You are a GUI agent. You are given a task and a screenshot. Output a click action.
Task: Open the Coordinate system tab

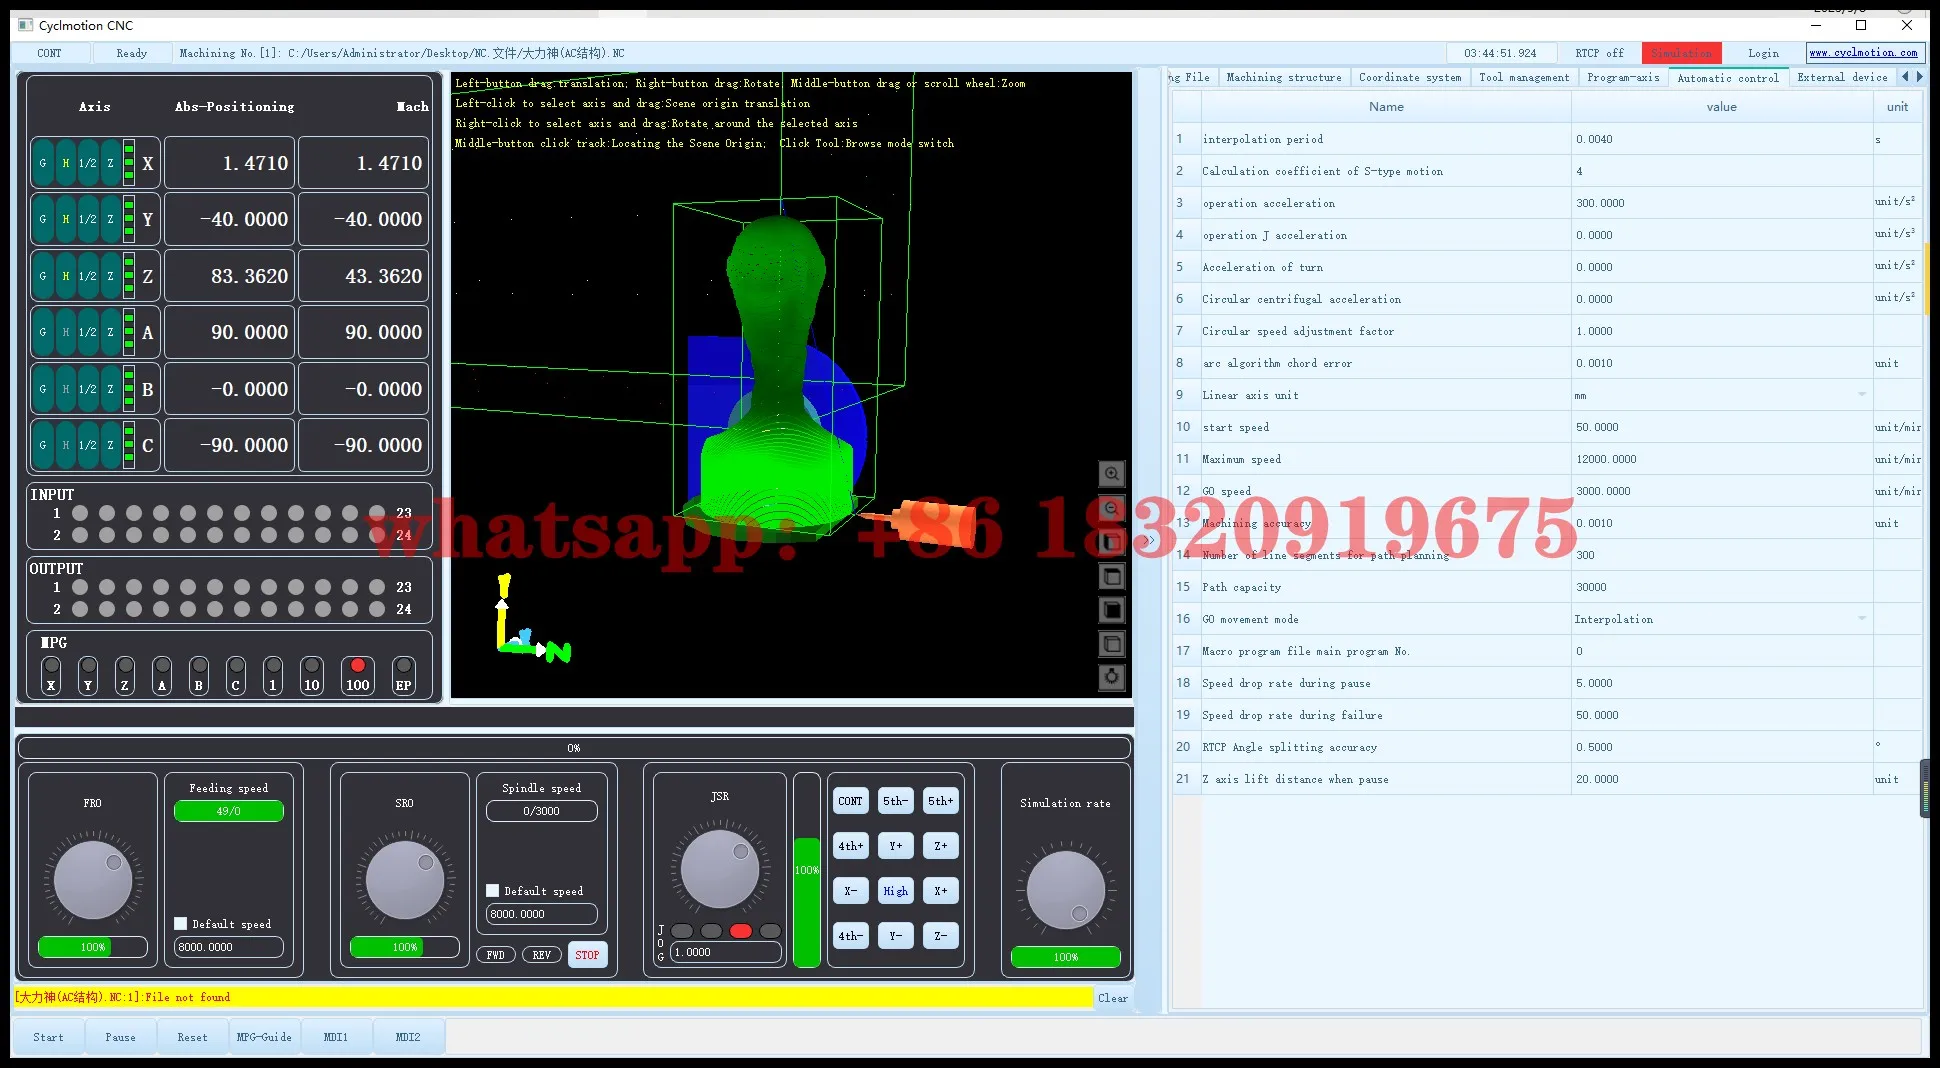1409,78
